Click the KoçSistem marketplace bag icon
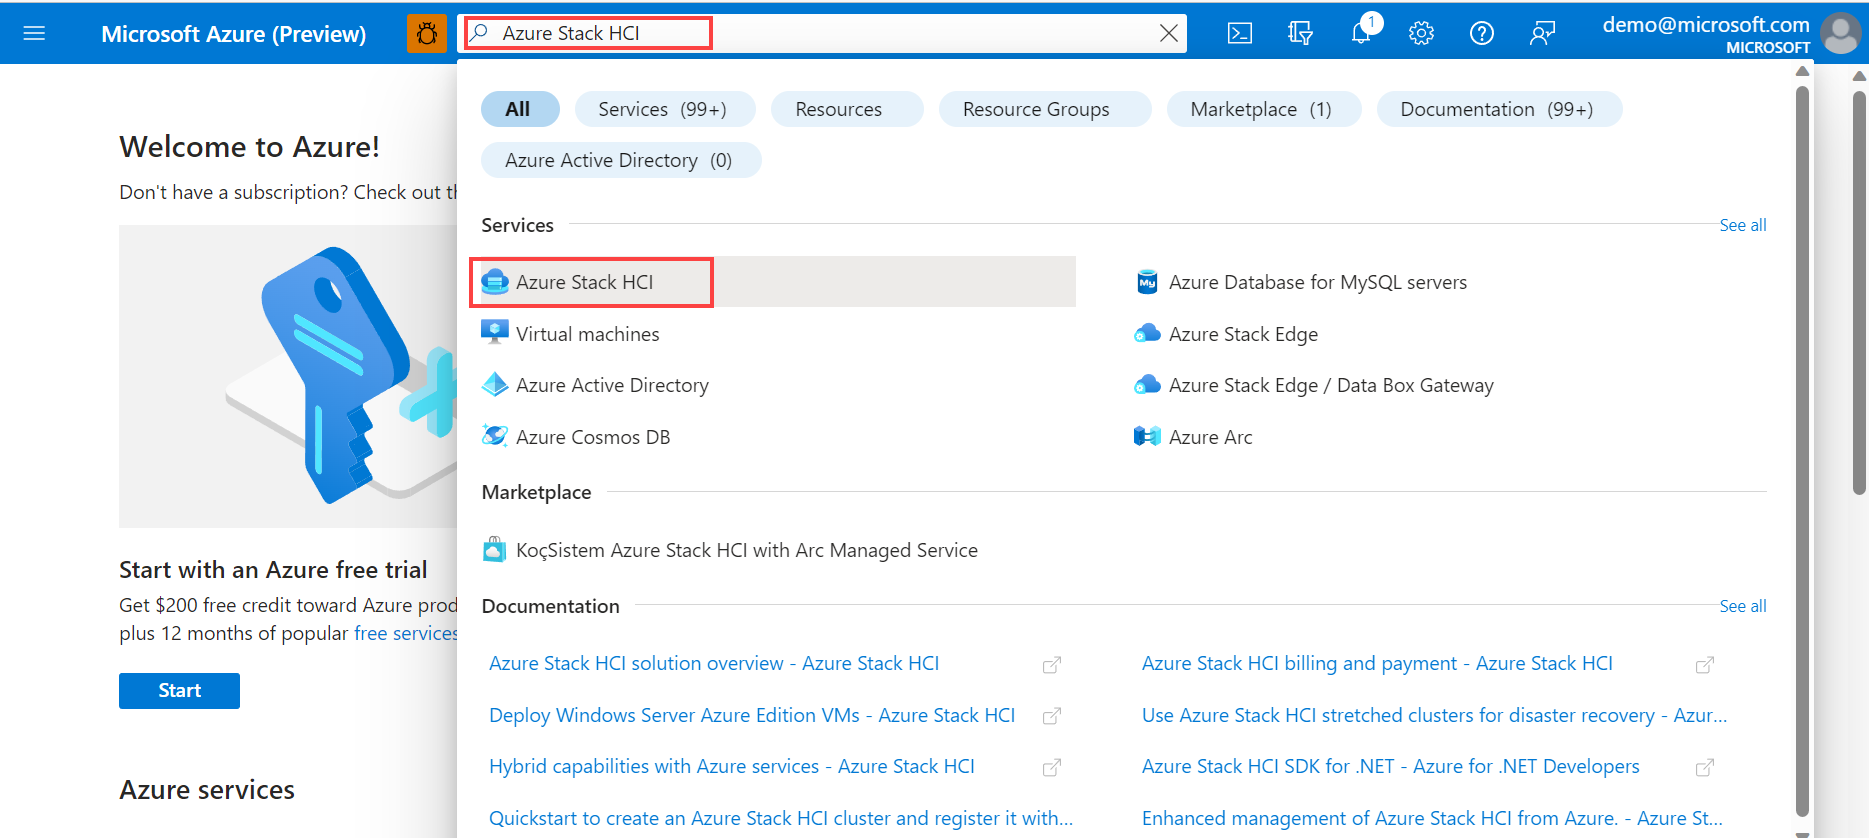The width and height of the screenshot is (1869, 838). point(494,549)
